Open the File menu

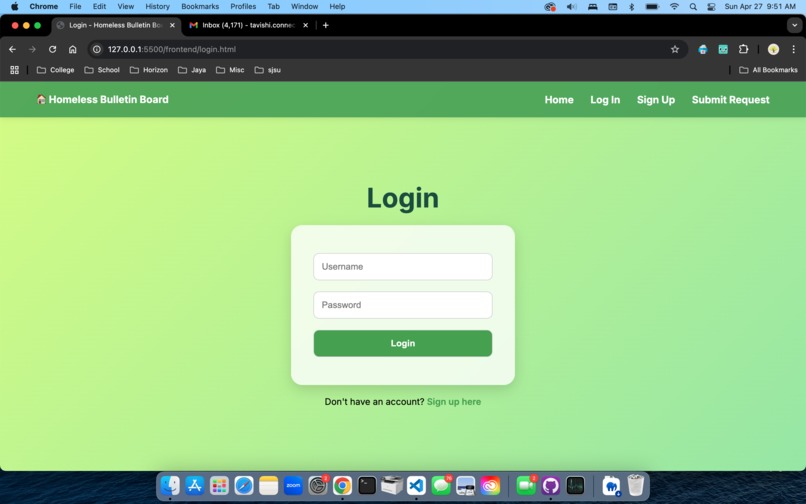pos(75,7)
